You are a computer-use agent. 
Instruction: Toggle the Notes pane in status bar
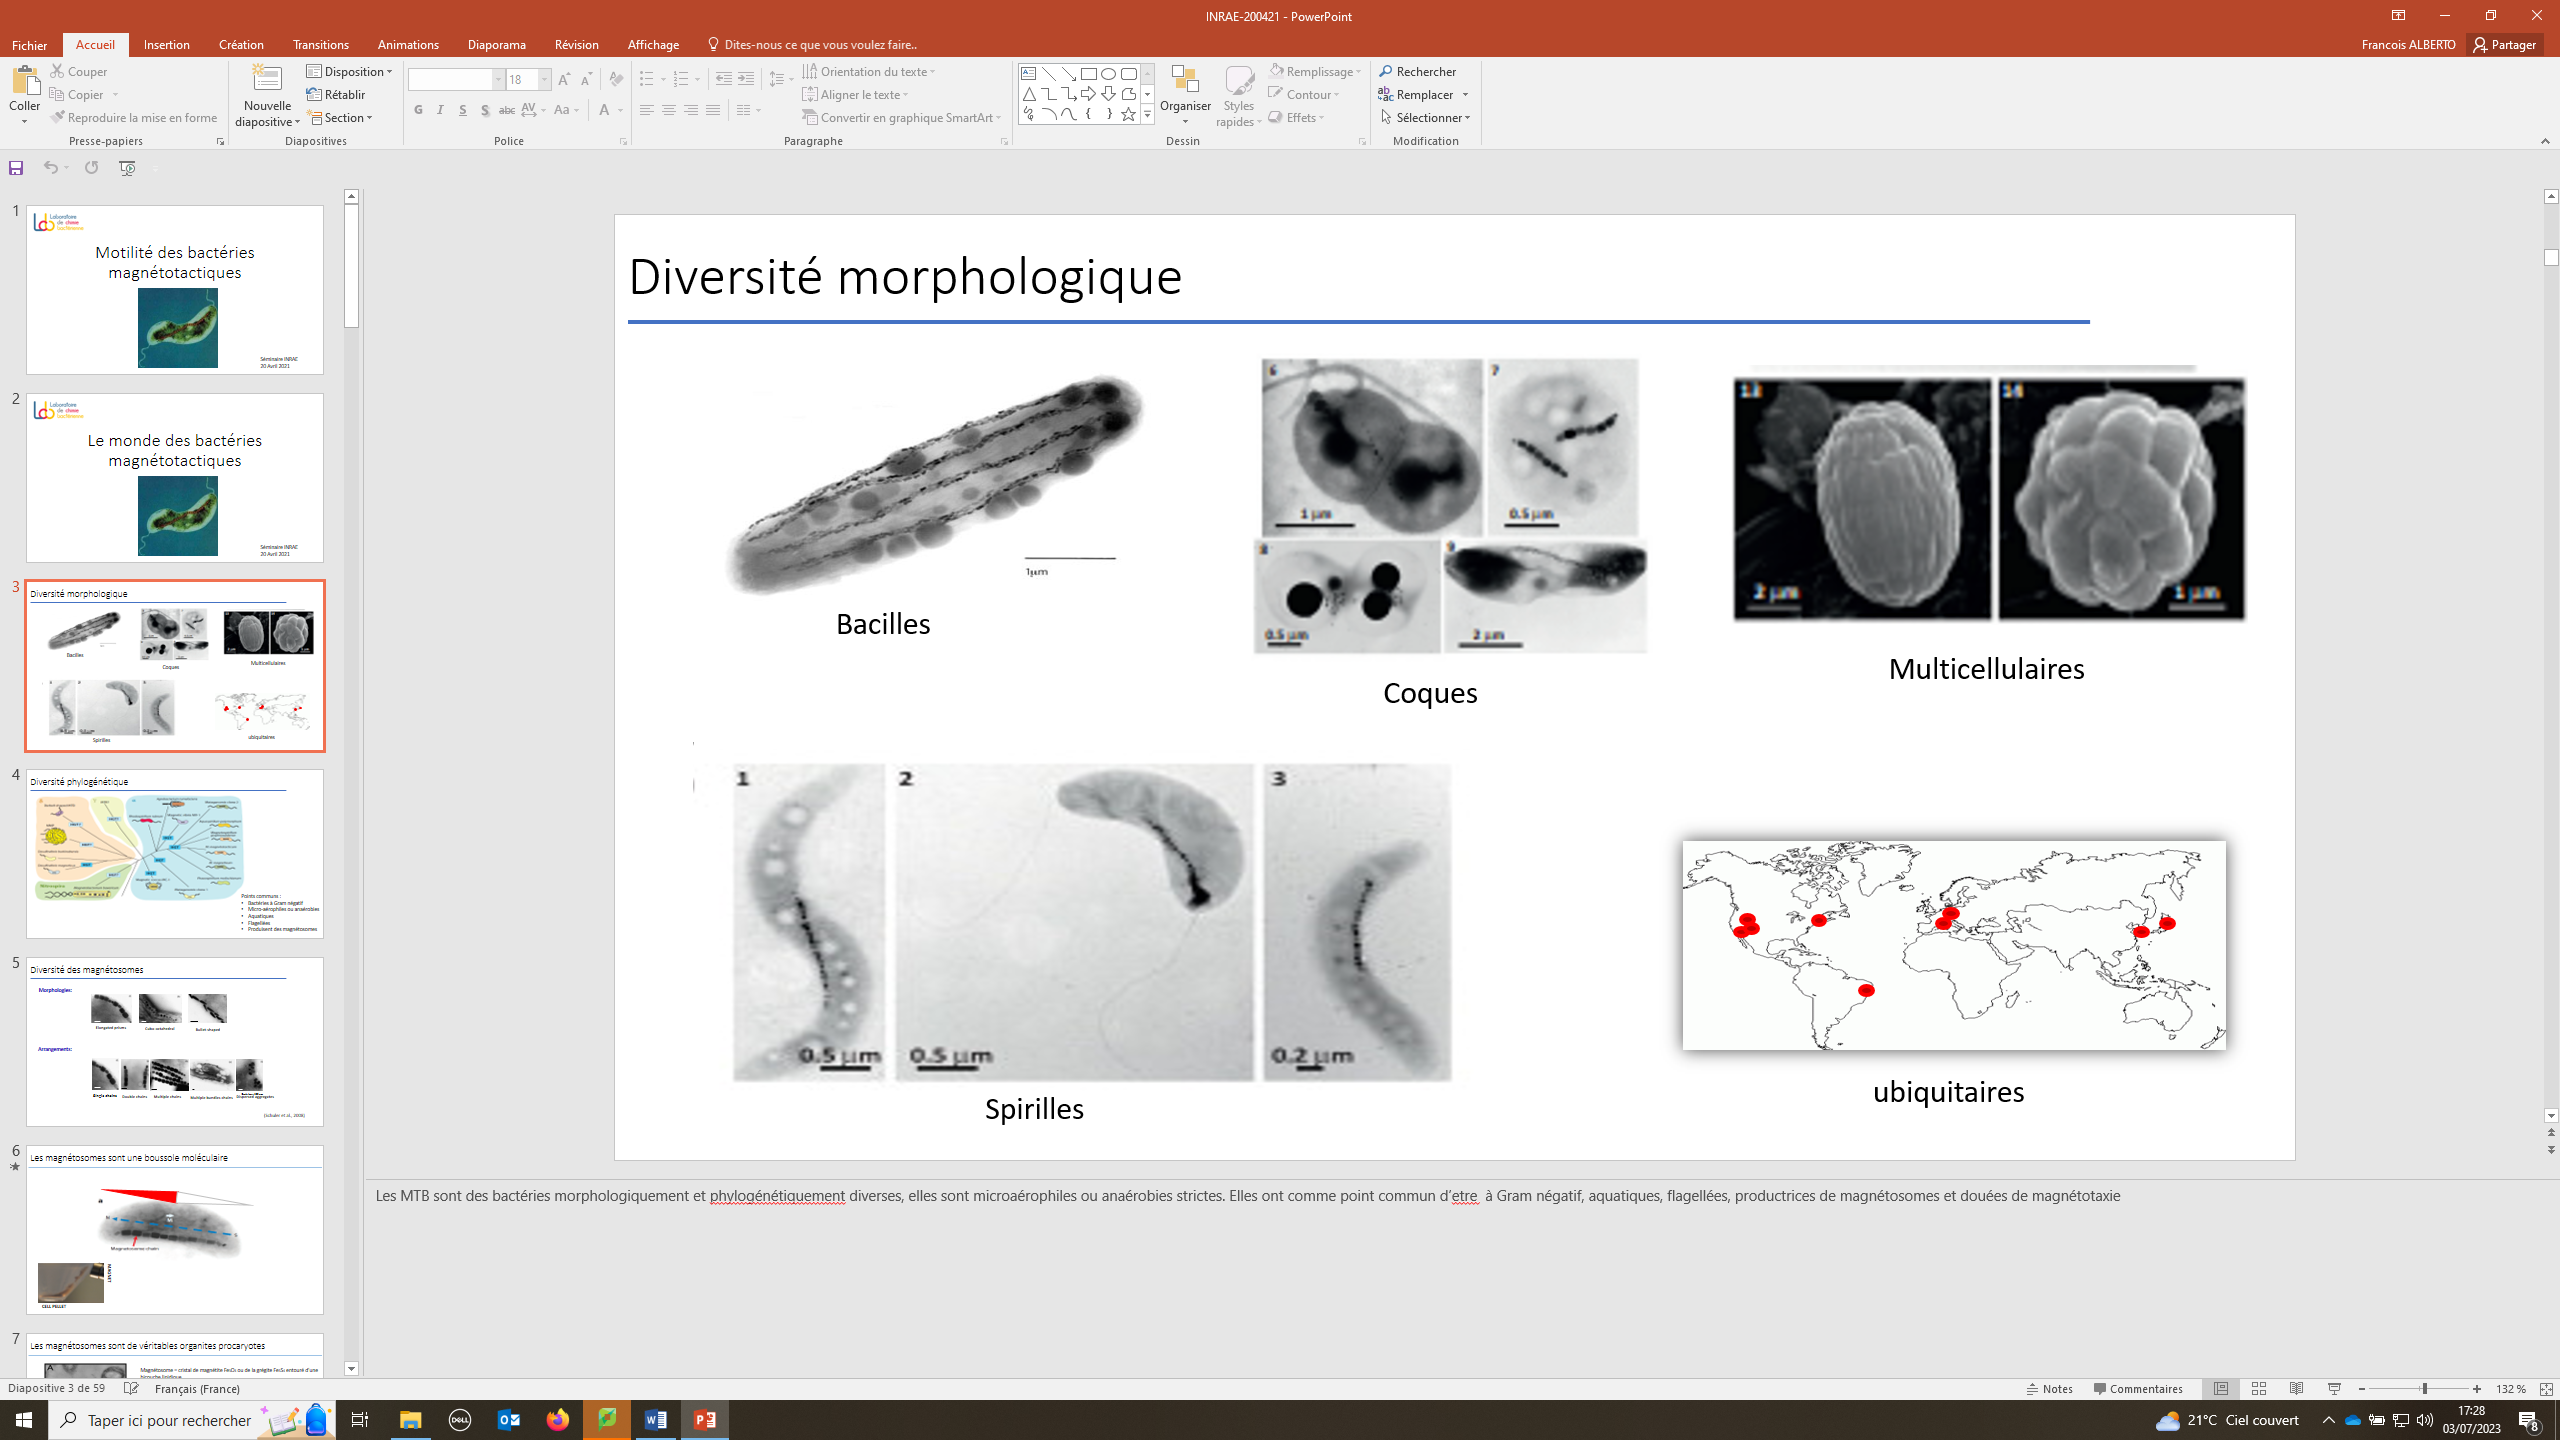point(2050,1389)
